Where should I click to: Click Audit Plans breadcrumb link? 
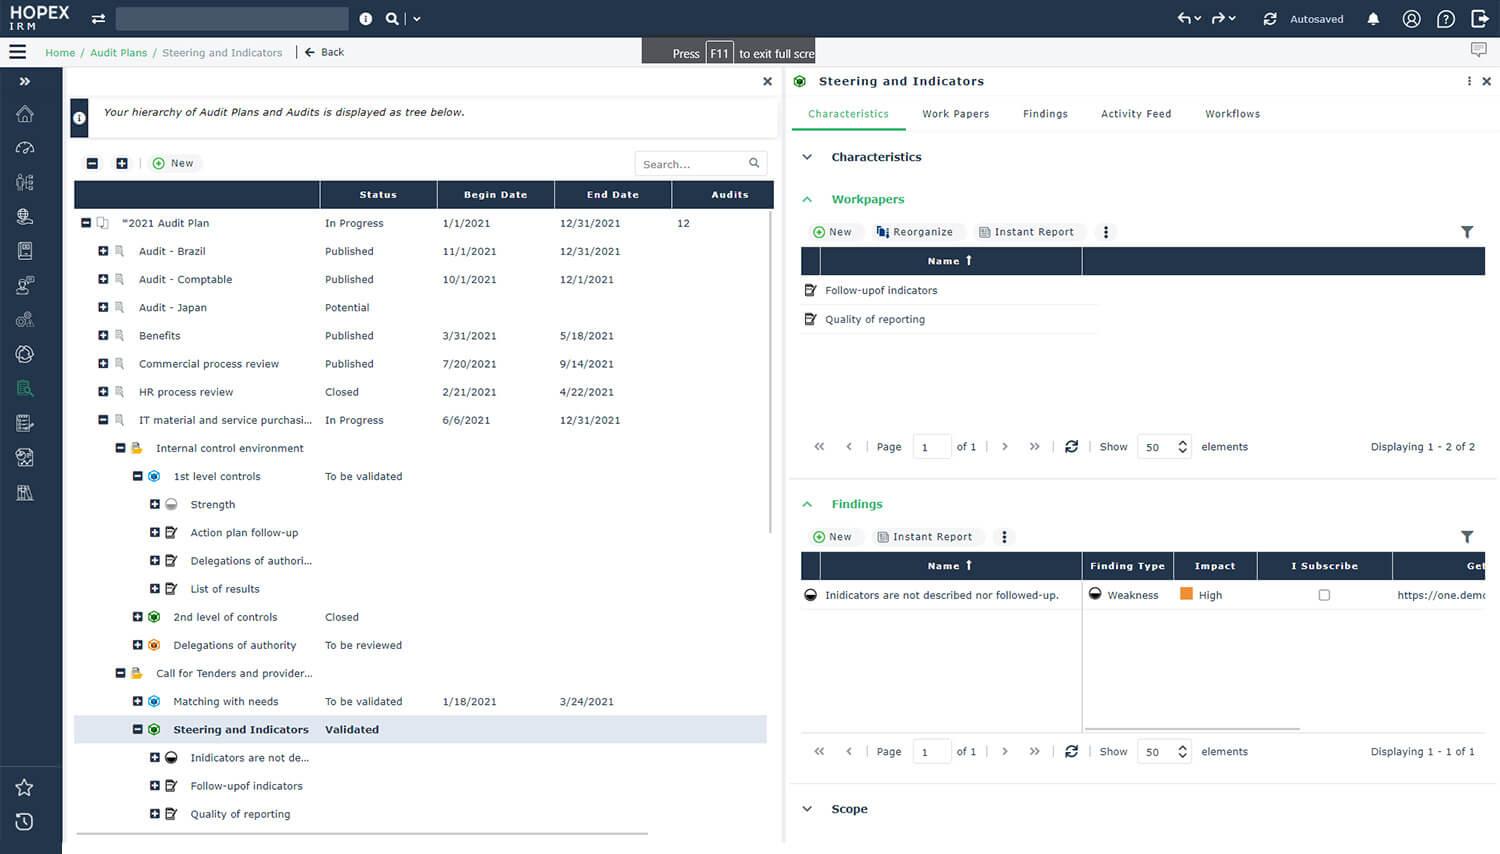coord(118,53)
